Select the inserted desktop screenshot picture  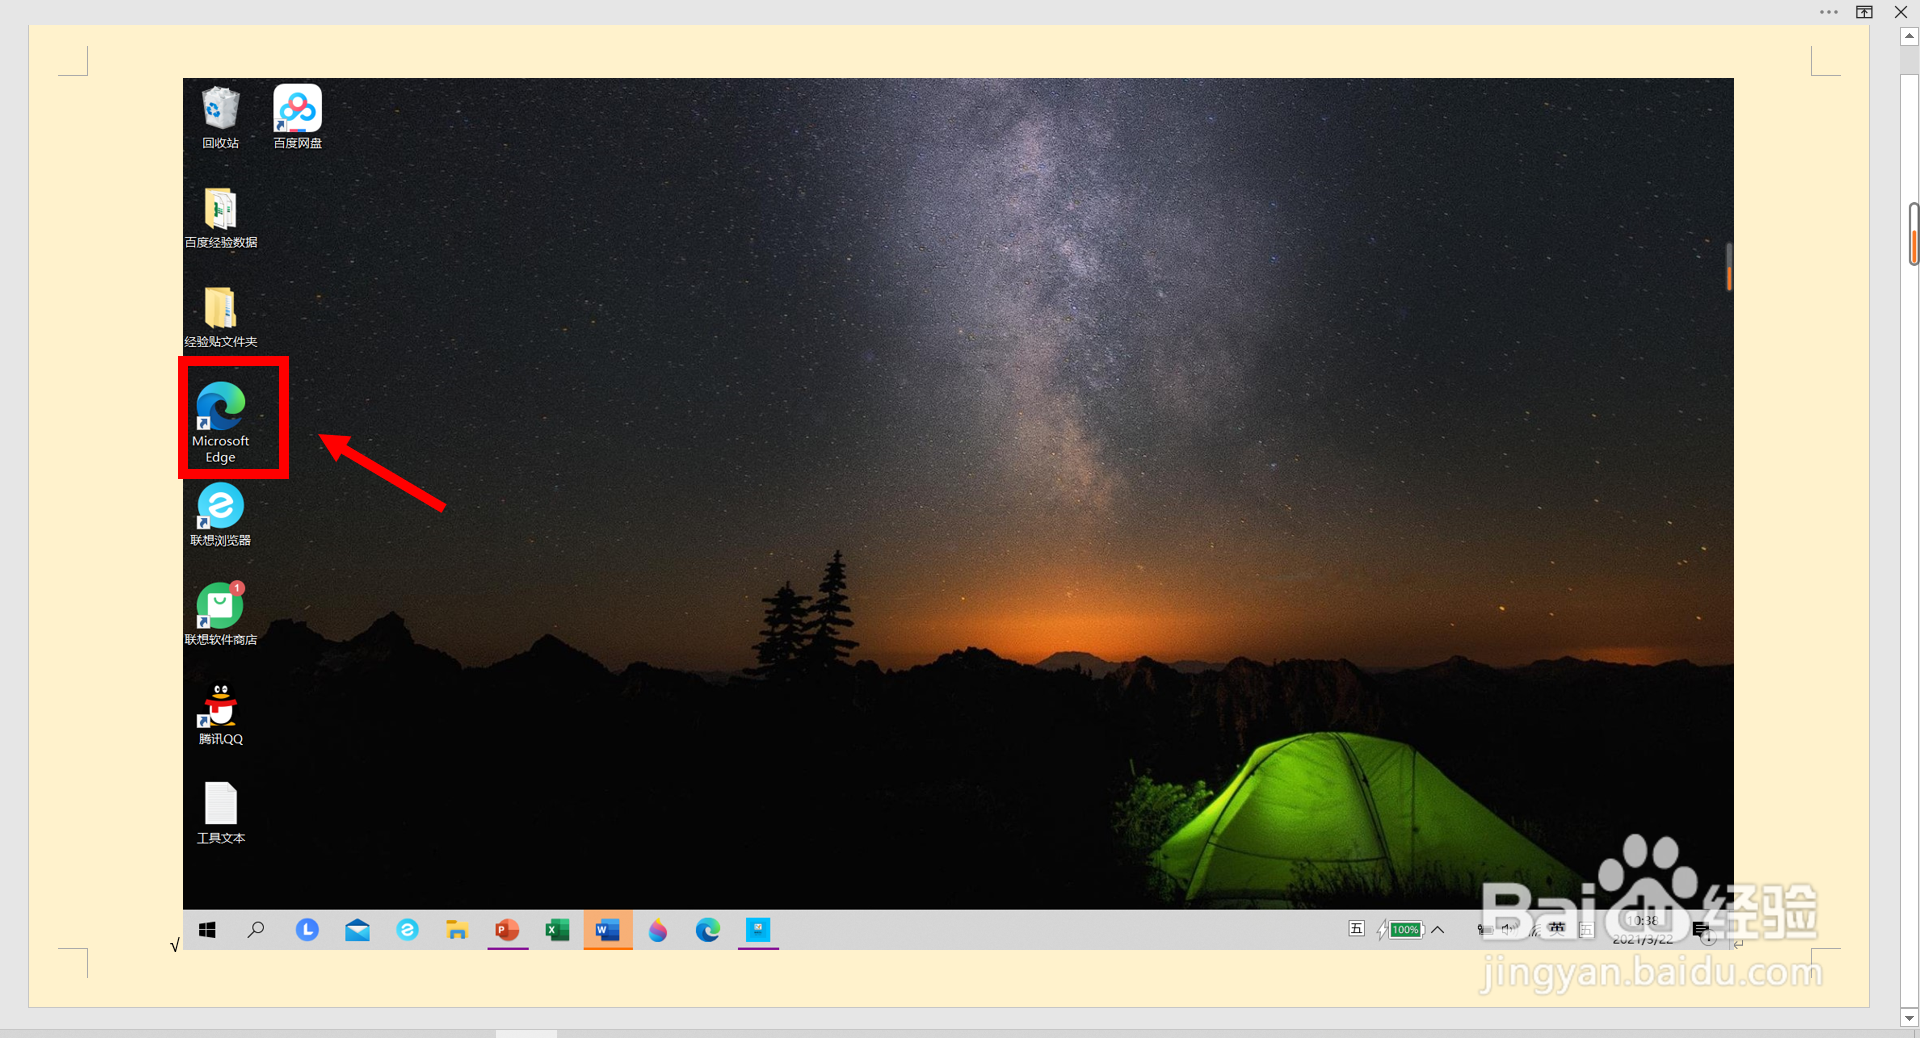pyautogui.click(x=958, y=513)
